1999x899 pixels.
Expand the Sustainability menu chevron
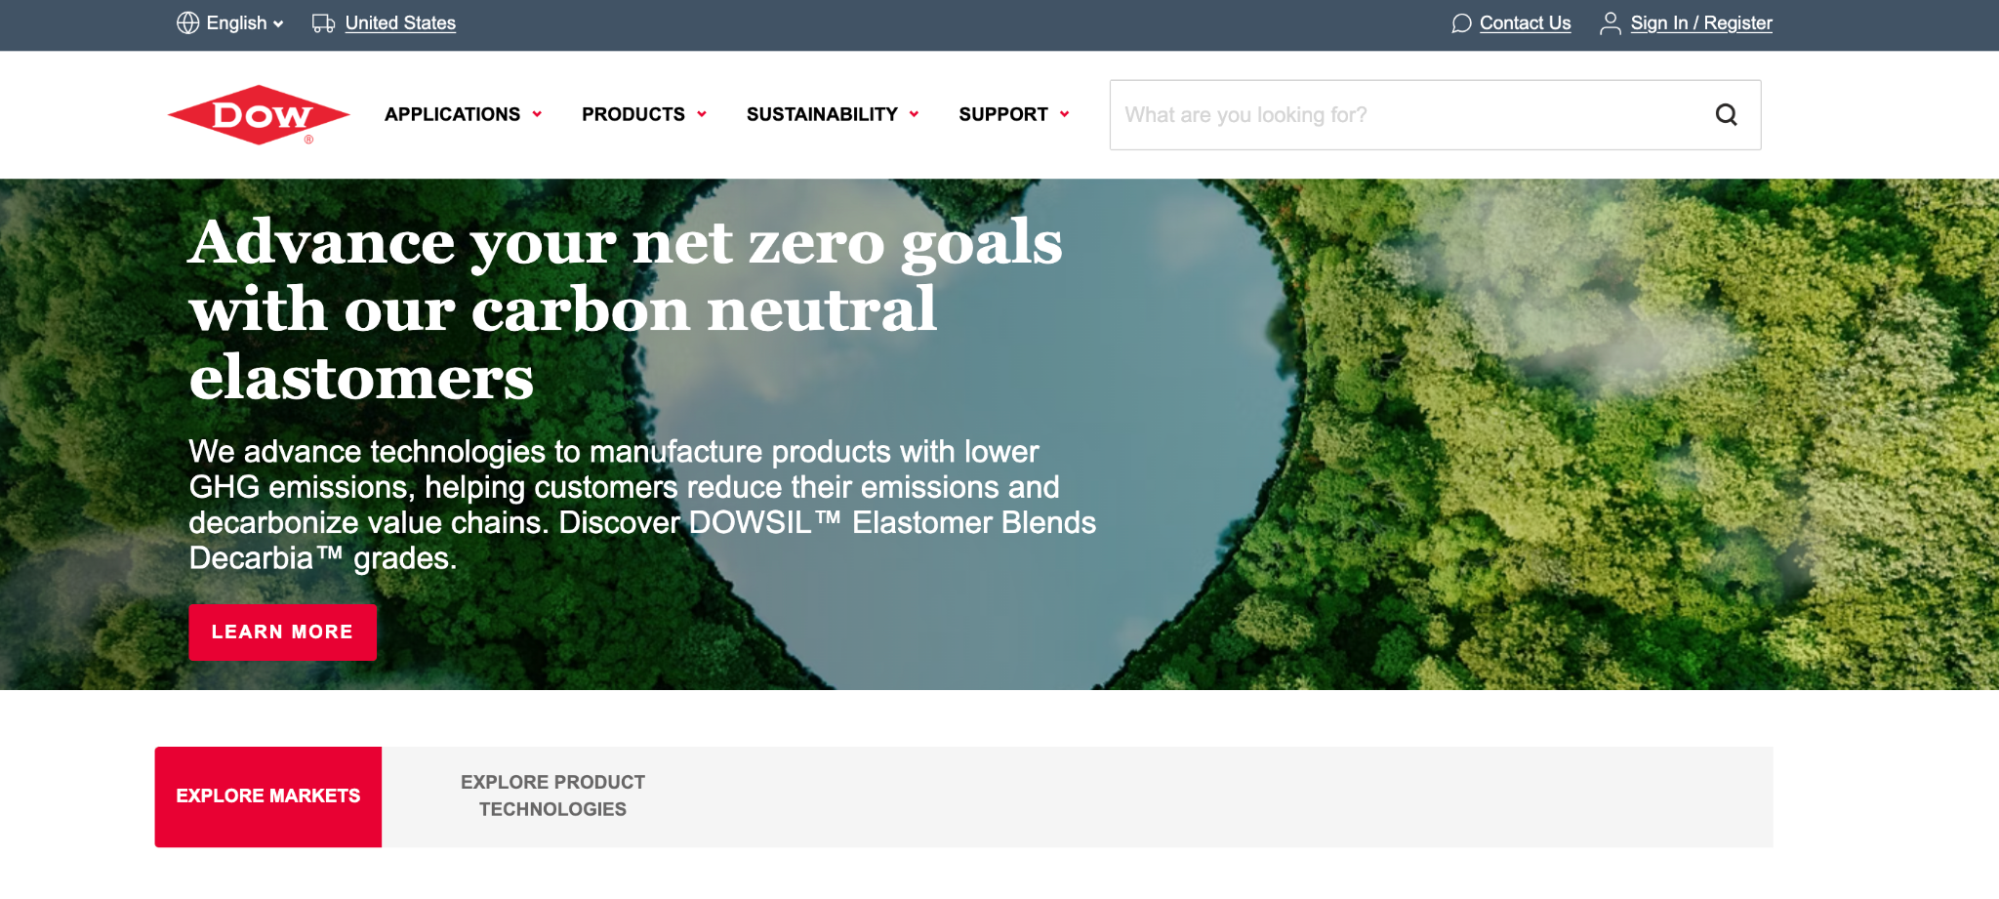click(914, 114)
